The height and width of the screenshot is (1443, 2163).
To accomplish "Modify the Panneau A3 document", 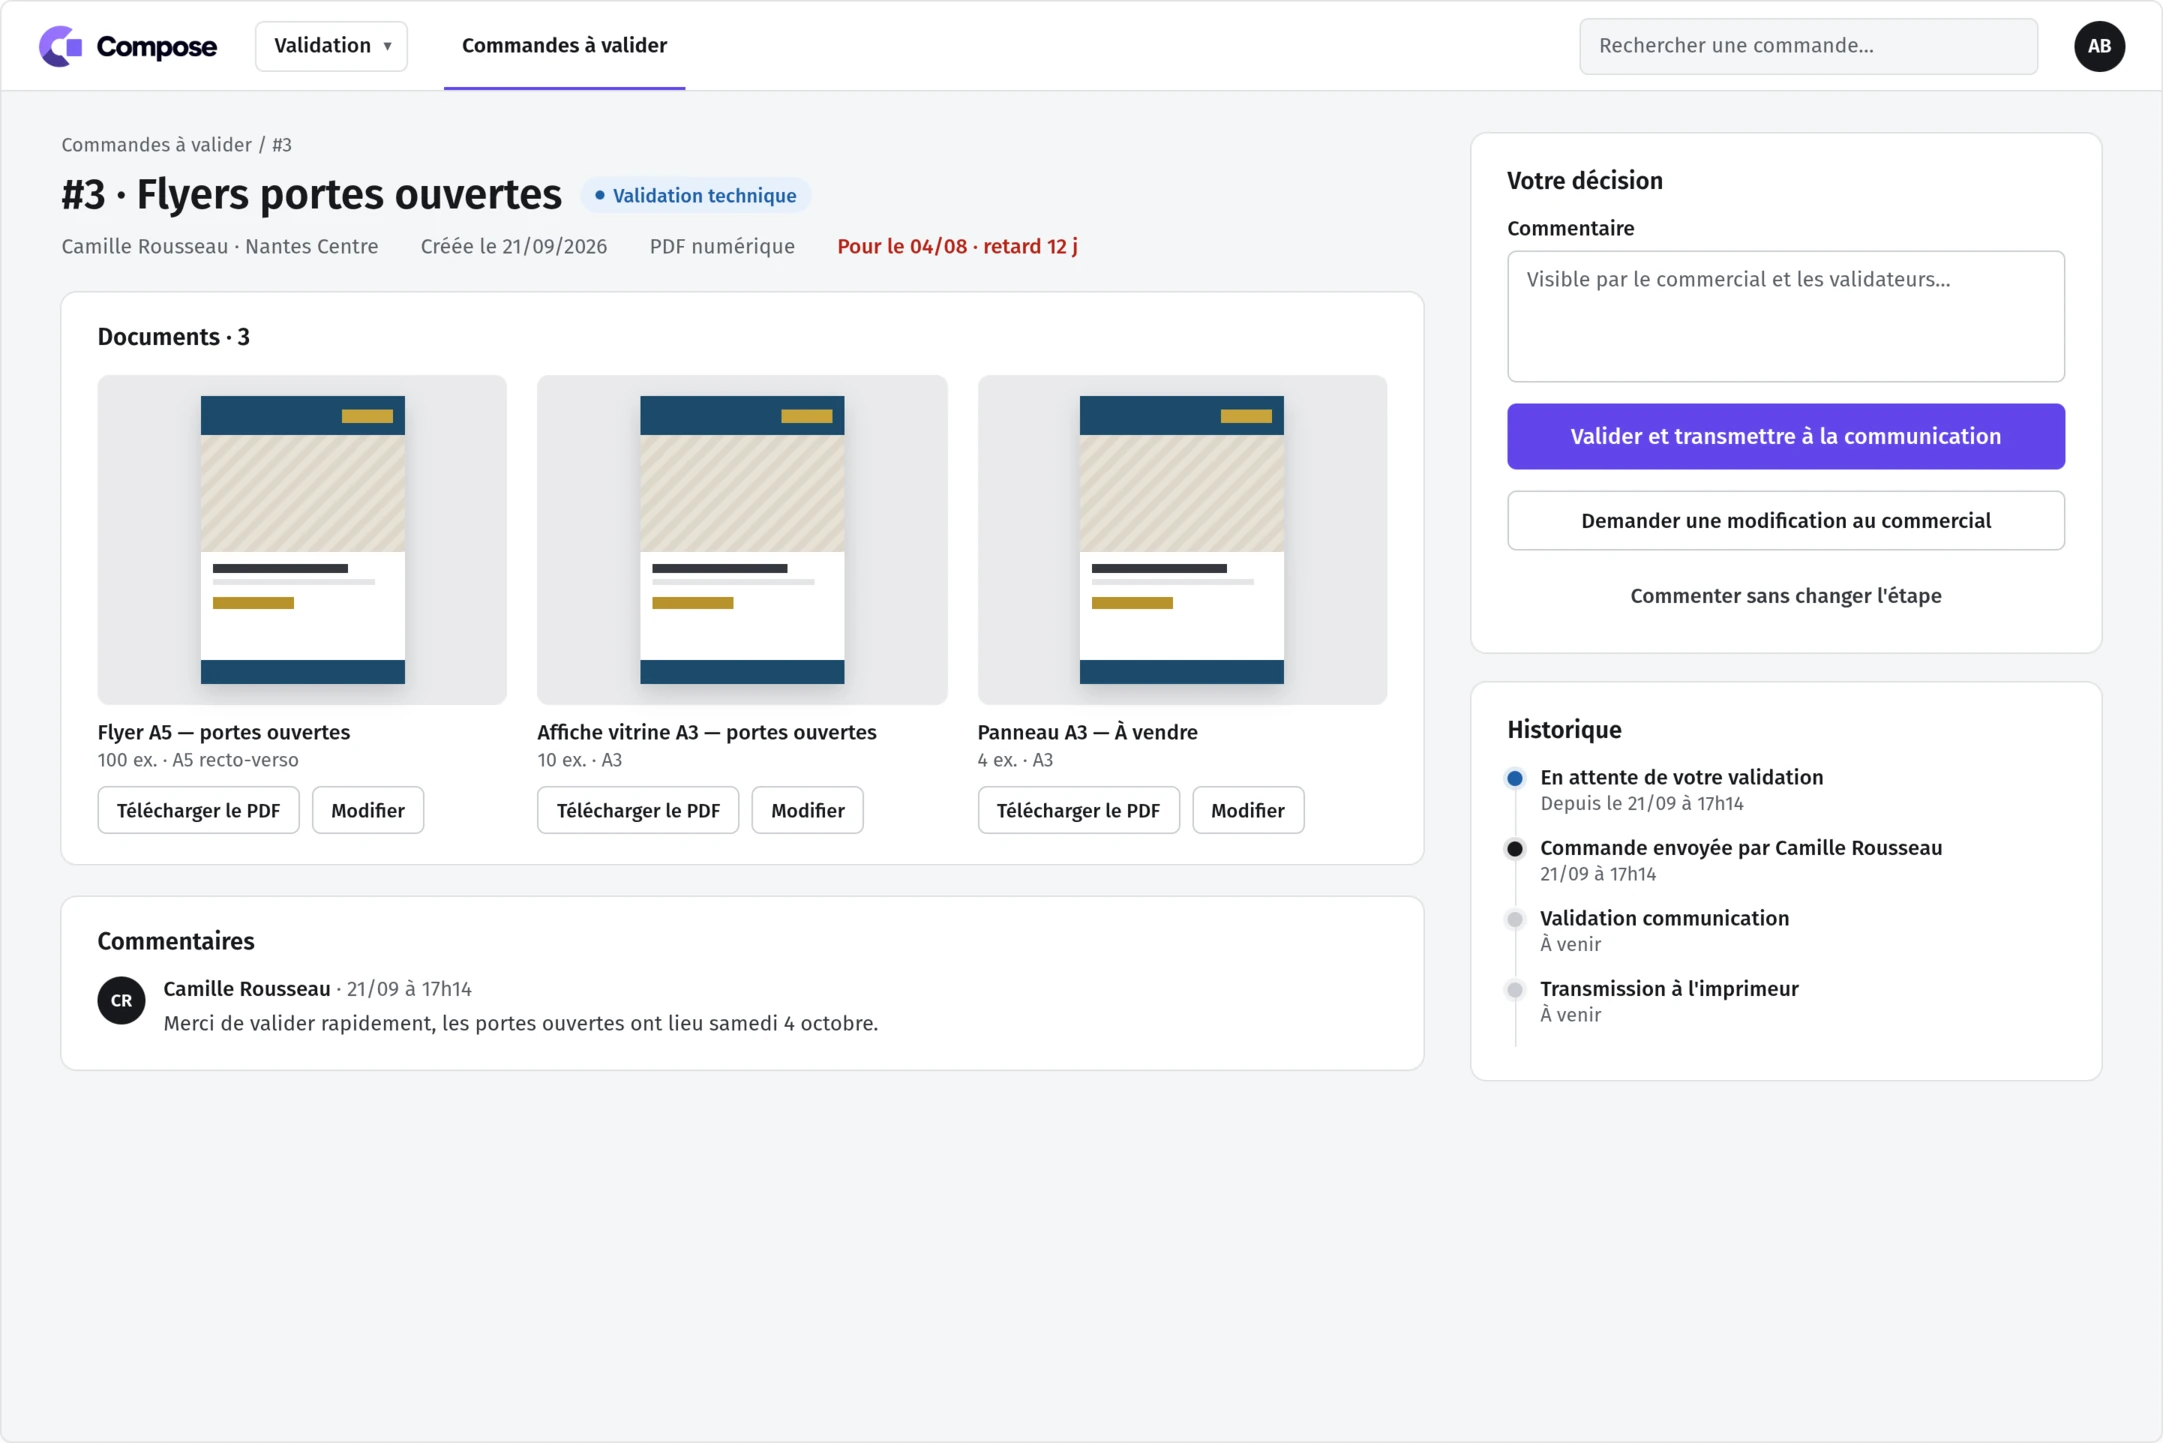I will click(1248, 810).
